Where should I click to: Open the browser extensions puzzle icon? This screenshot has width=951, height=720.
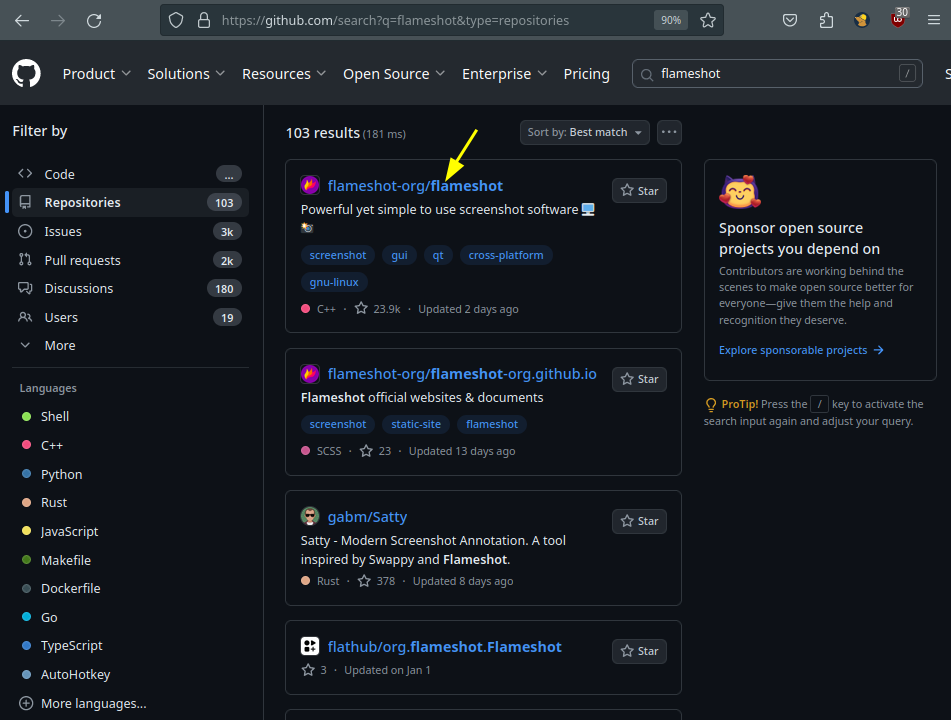[x=826, y=21]
